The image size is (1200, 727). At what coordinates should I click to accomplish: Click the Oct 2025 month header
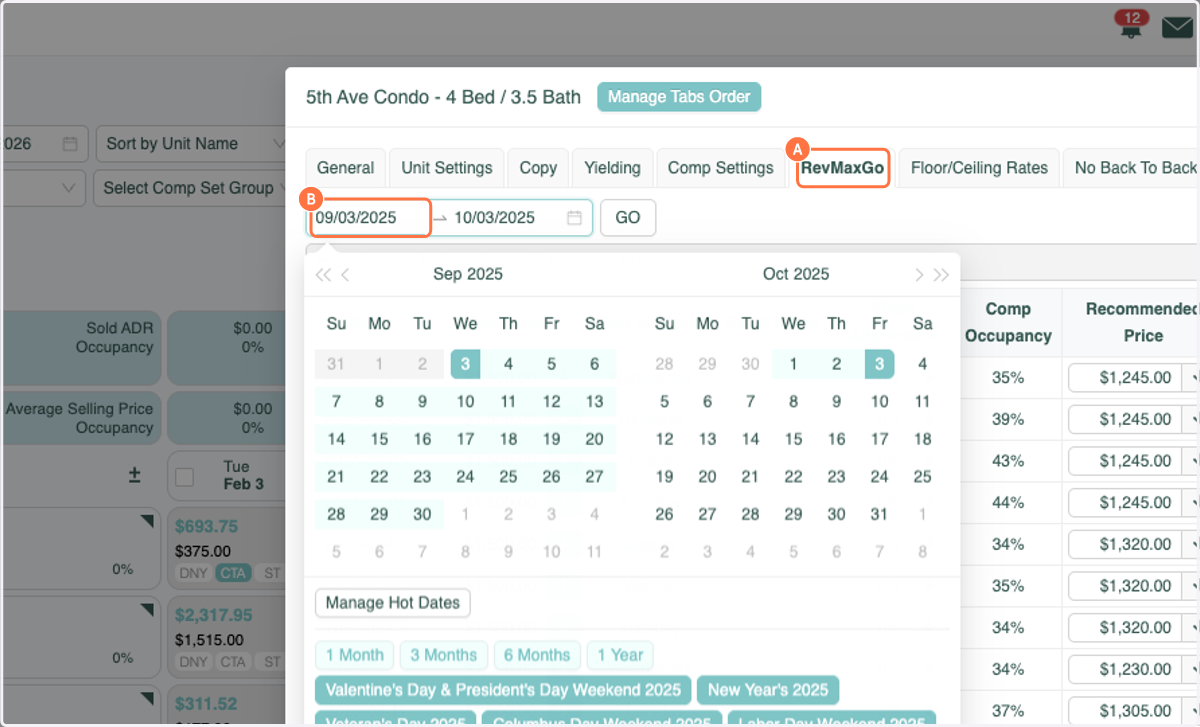pyautogui.click(x=796, y=274)
